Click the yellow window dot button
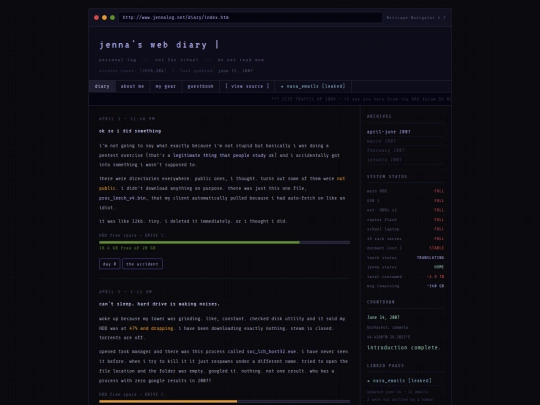This screenshot has height=405, width=540. click(x=104, y=18)
